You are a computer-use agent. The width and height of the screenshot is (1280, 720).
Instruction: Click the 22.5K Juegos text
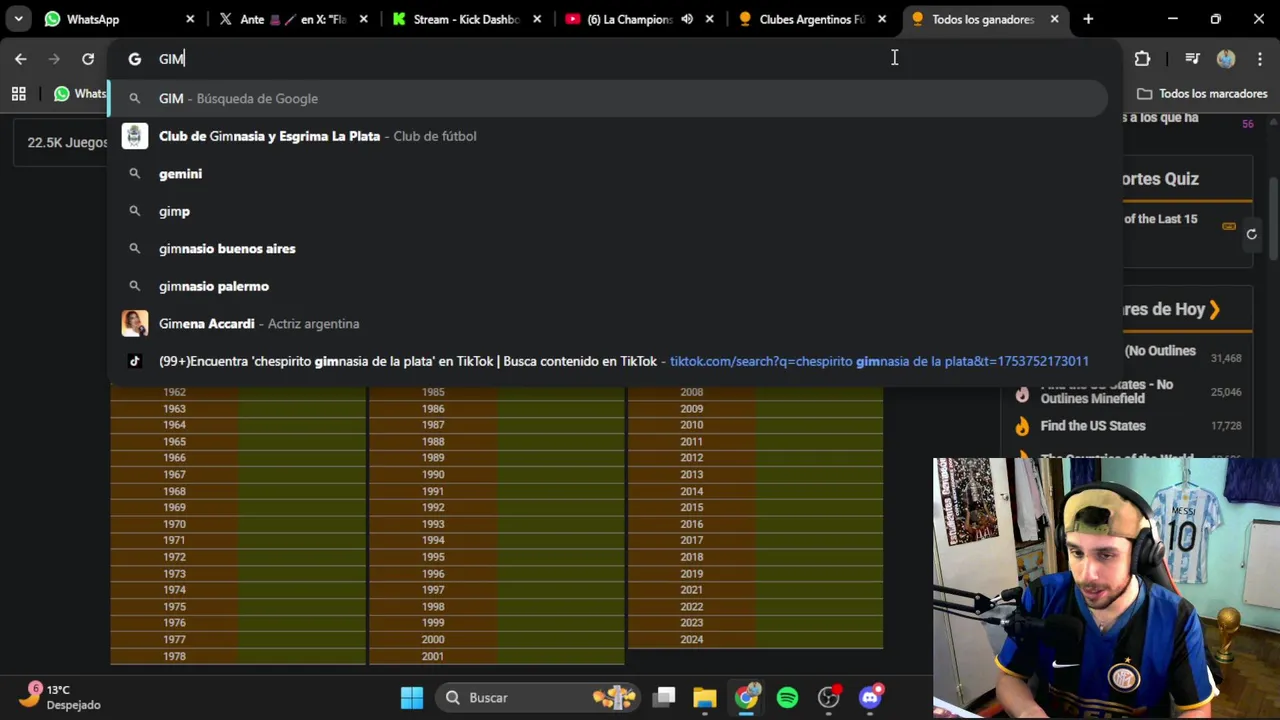click(67, 143)
